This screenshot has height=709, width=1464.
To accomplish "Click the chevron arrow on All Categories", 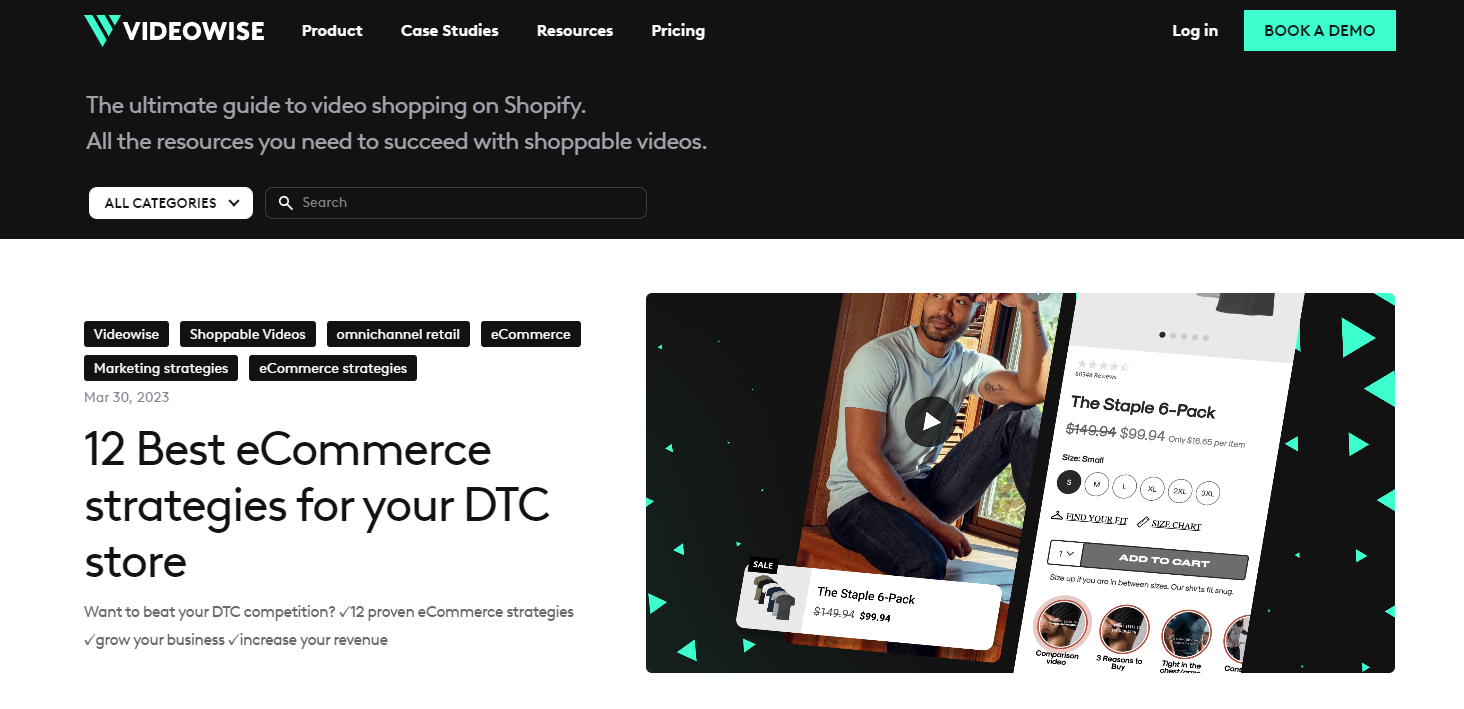I will click(x=234, y=203).
